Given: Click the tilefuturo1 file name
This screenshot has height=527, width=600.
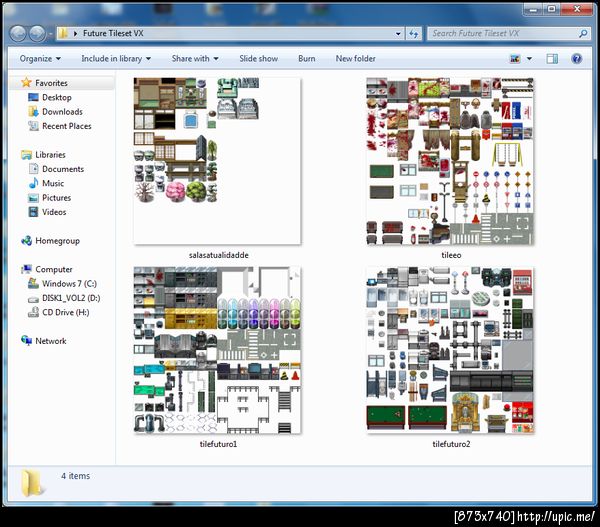Looking at the screenshot, I should pos(218,444).
